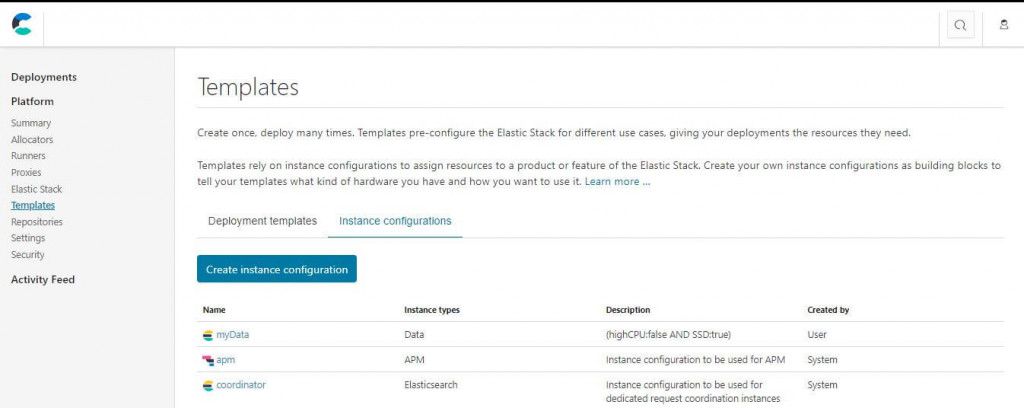Click the coordinator Elasticsearch icon
Viewport: 1024px width, 408px height.
tap(208, 385)
